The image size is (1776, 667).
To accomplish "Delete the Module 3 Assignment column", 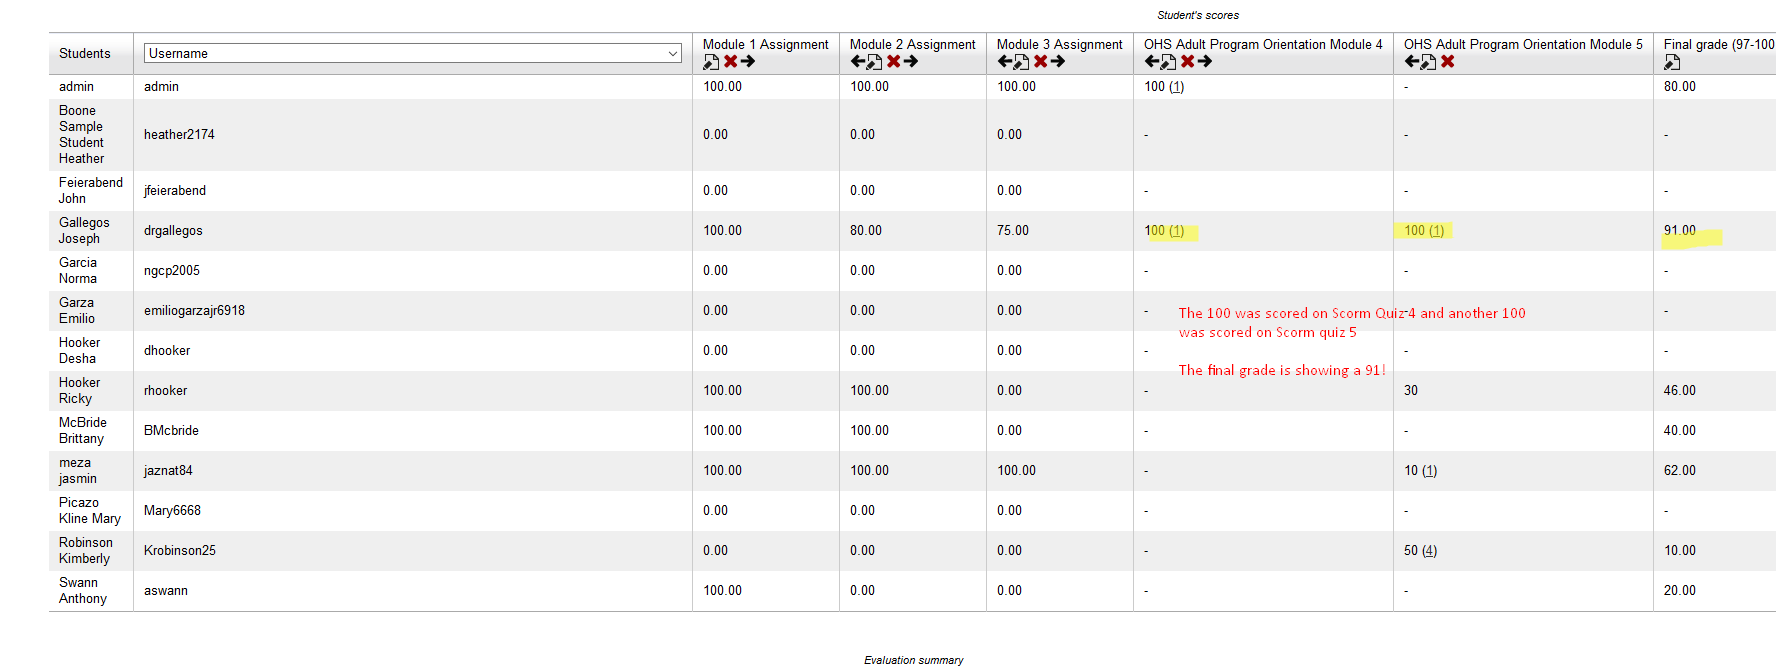I will 1040,62.
